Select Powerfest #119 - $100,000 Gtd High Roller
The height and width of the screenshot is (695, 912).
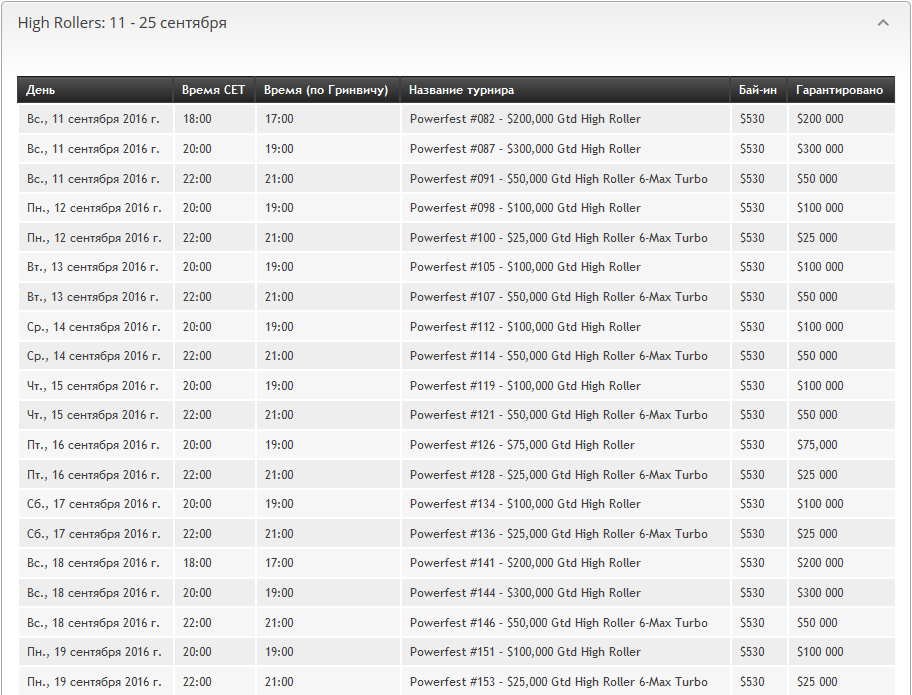coord(525,386)
